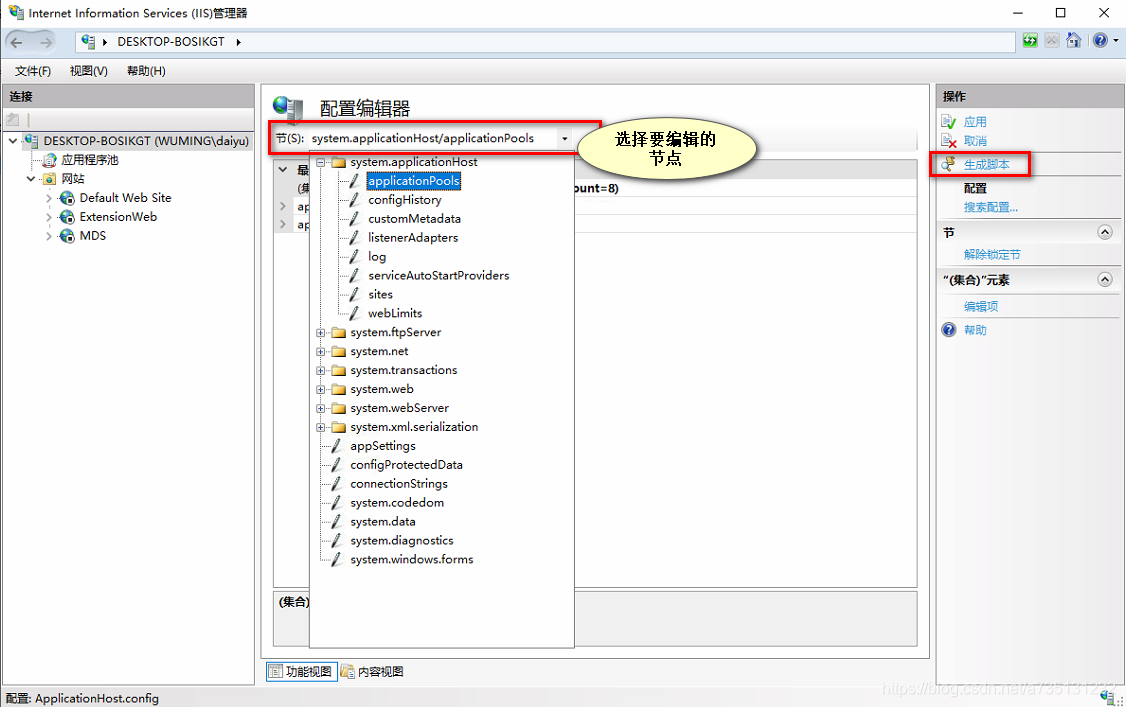Viewport: 1126px width, 707px height.
Task: Expand the system.xml.serialization node
Action: coord(321,427)
